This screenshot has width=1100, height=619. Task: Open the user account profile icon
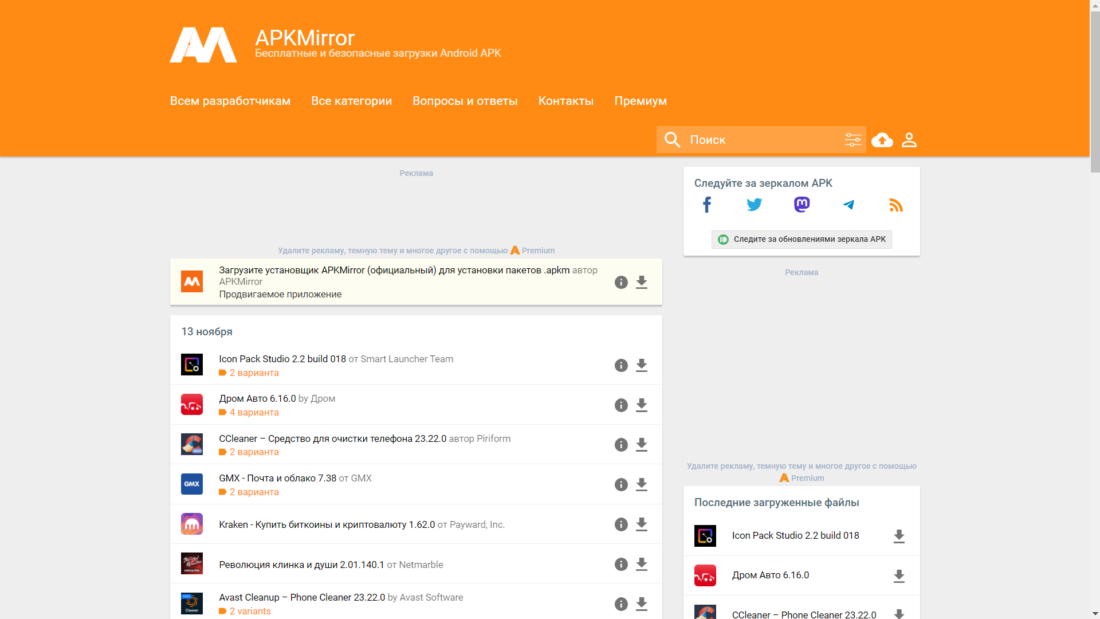point(909,140)
